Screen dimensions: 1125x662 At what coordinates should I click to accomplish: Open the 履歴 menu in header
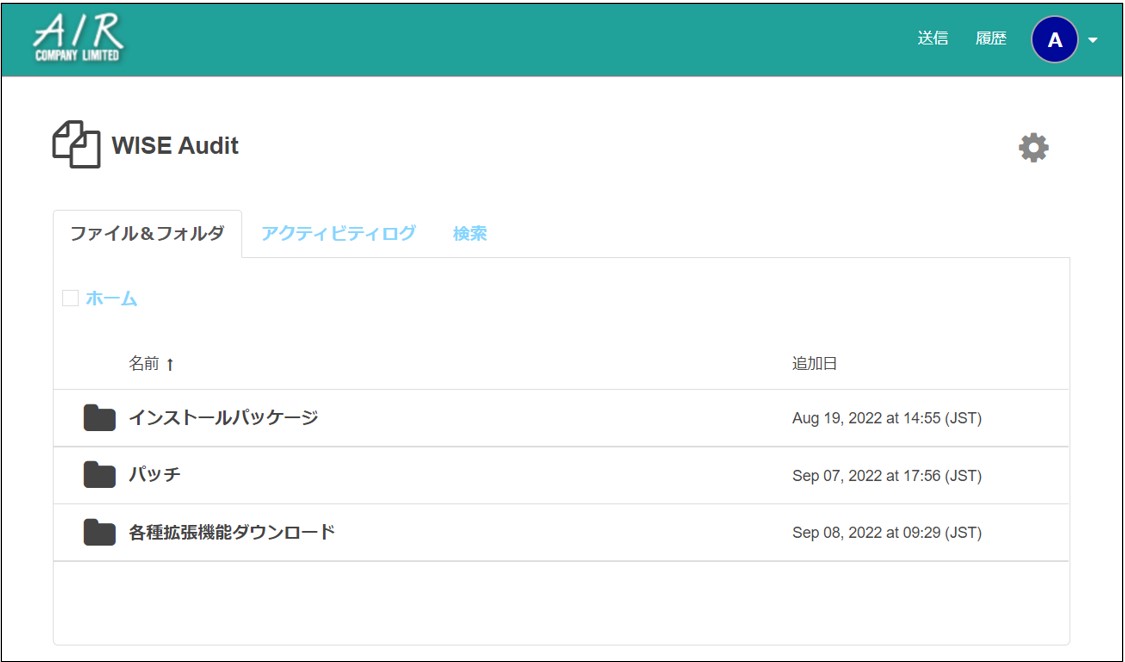point(991,39)
